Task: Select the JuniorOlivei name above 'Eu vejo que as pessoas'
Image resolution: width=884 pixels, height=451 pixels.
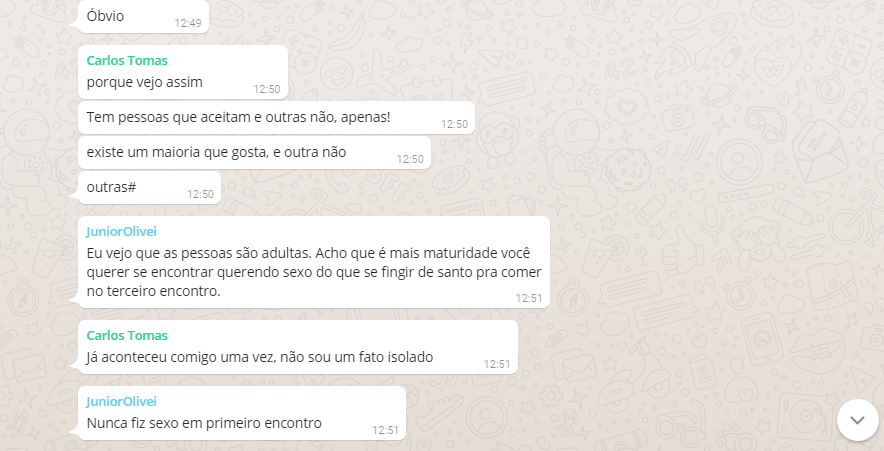Action: 121,232
